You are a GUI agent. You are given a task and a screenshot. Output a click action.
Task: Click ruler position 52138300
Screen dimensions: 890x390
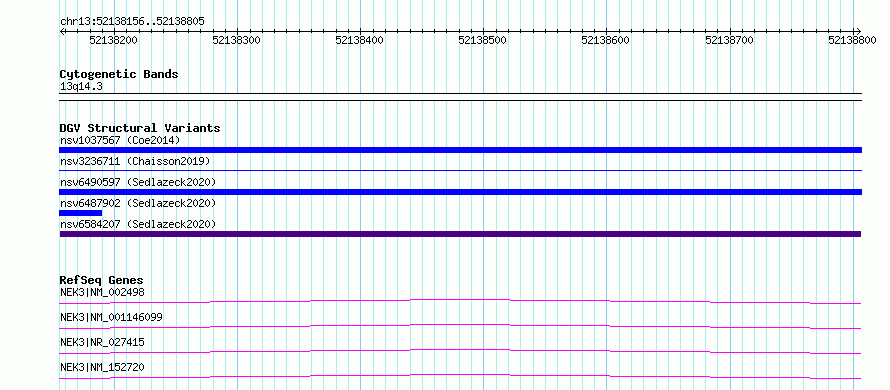pyautogui.click(x=237, y=40)
